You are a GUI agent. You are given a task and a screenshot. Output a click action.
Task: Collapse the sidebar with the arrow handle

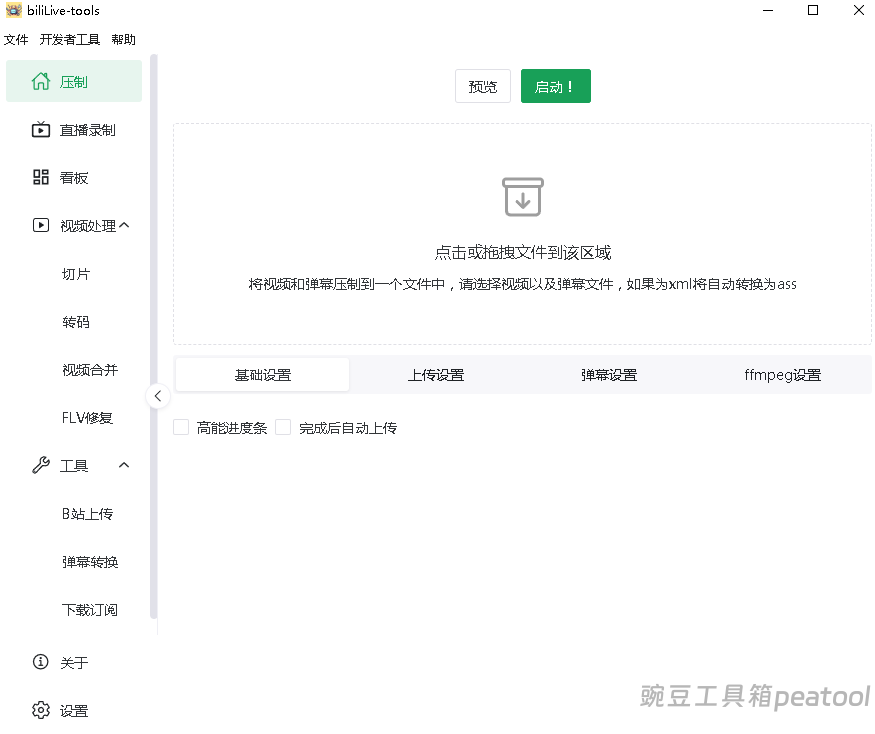[x=158, y=396]
